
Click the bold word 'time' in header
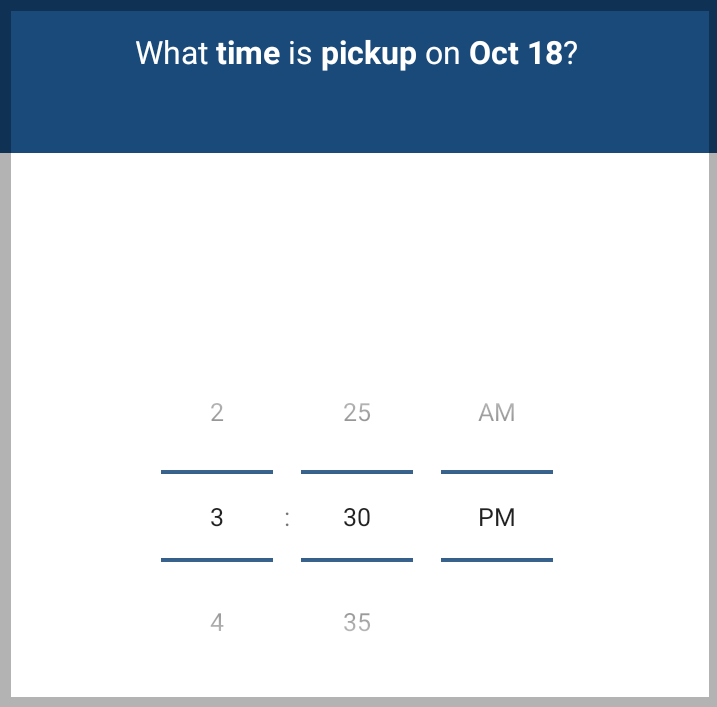[248, 53]
